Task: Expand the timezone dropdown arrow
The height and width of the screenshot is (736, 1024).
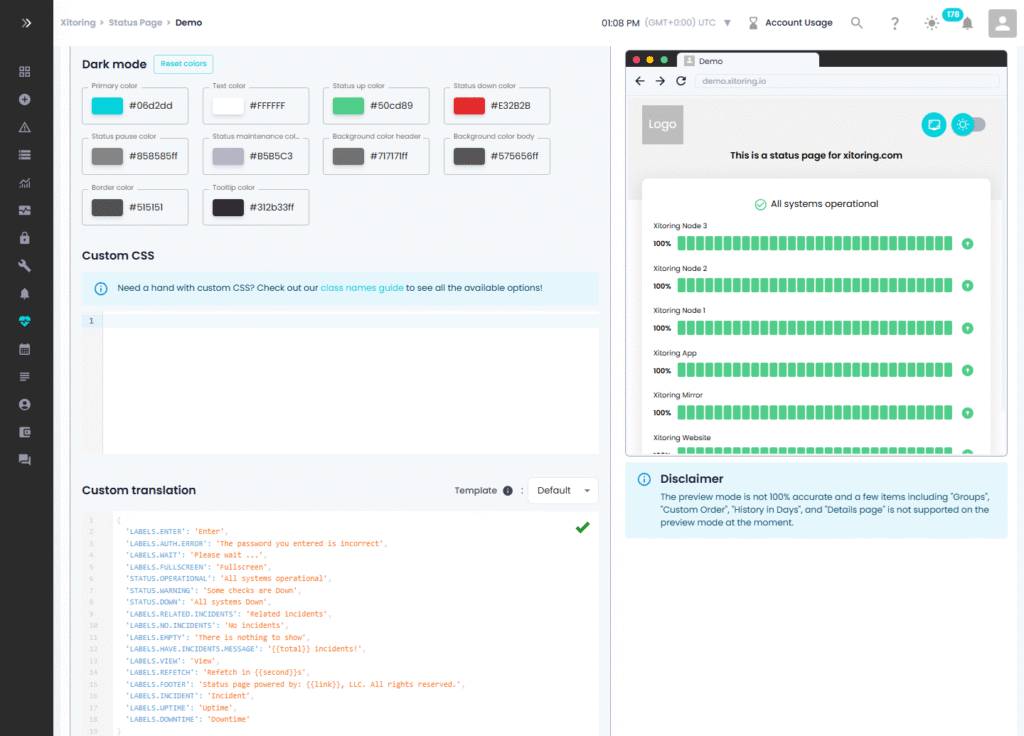Action: click(x=727, y=23)
